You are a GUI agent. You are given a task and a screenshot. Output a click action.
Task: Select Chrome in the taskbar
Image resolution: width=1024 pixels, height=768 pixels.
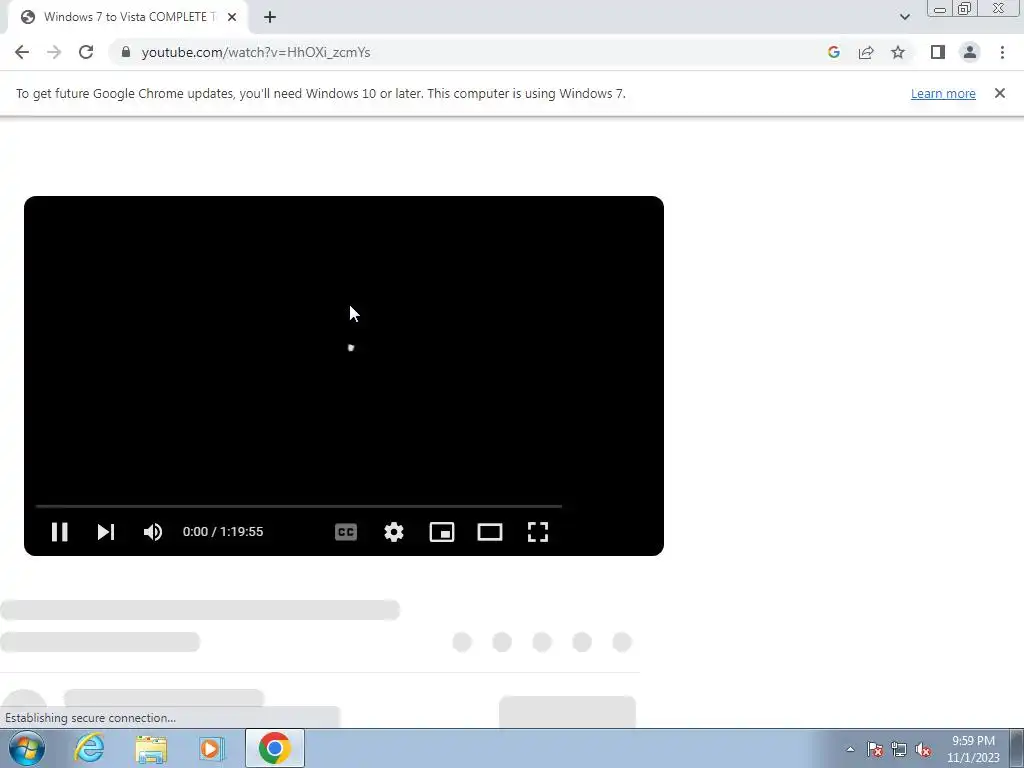click(x=274, y=748)
